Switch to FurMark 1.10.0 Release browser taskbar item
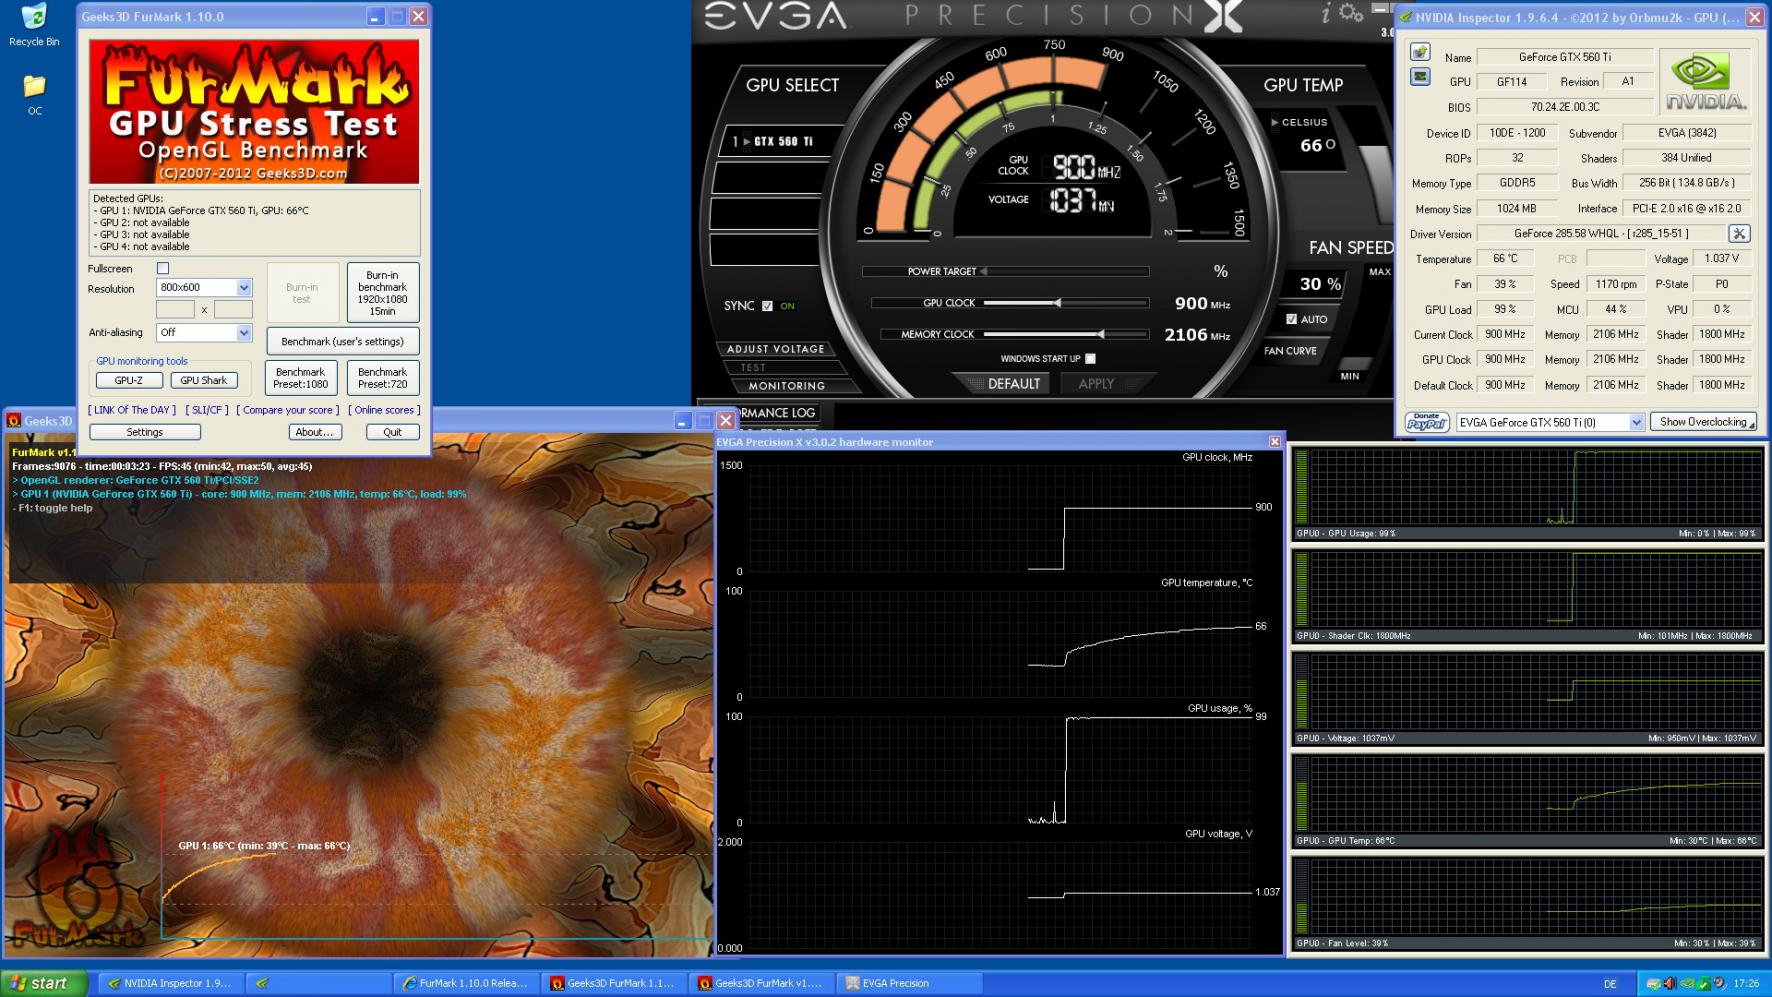 (x=466, y=983)
